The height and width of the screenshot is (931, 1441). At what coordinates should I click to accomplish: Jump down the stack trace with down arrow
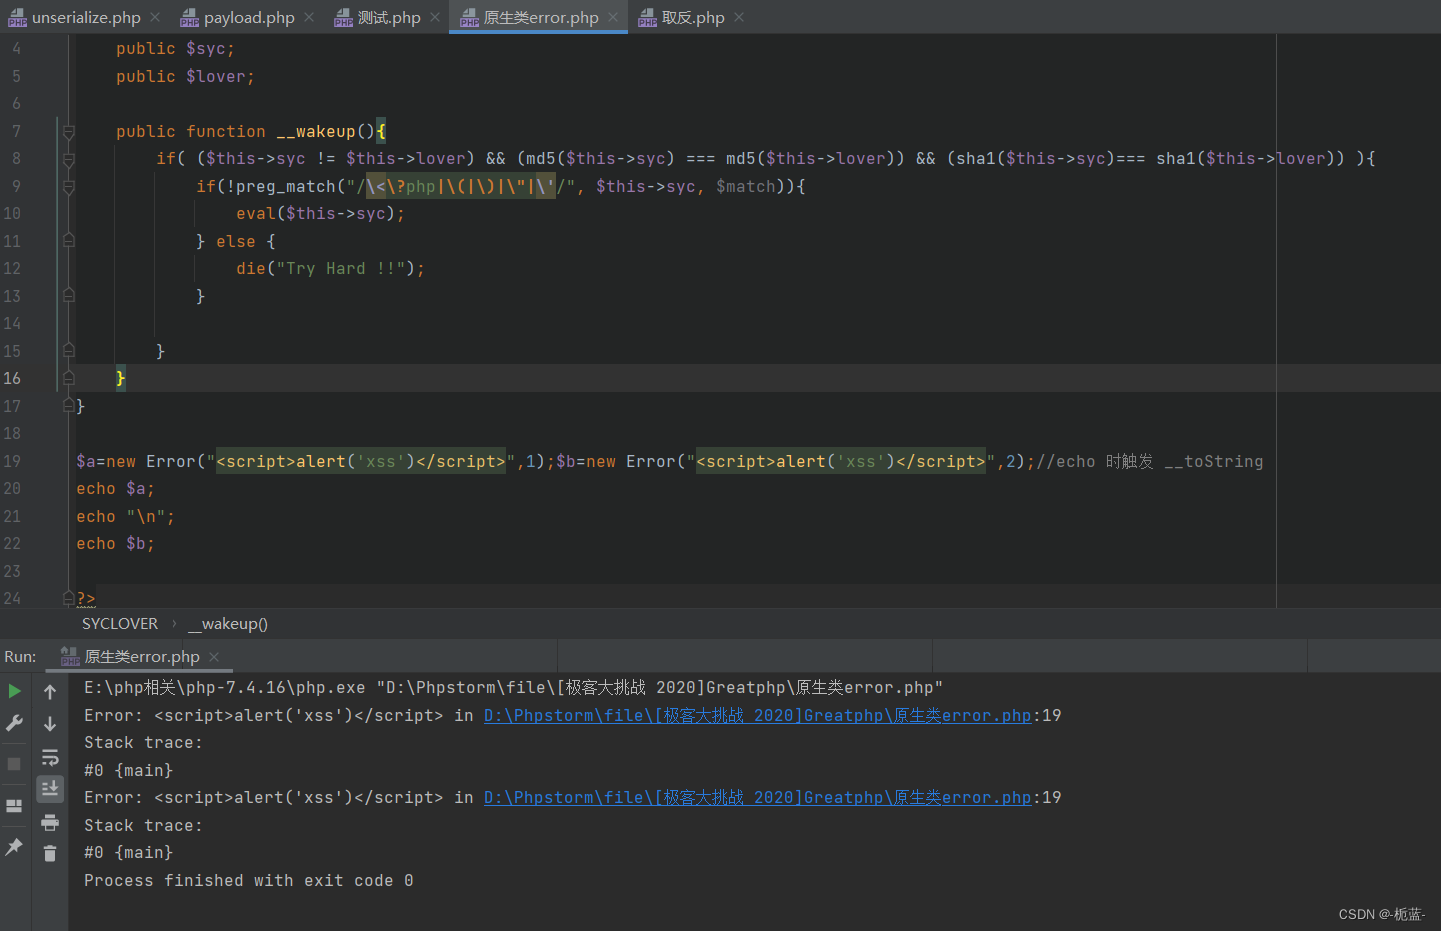click(x=50, y=723)
